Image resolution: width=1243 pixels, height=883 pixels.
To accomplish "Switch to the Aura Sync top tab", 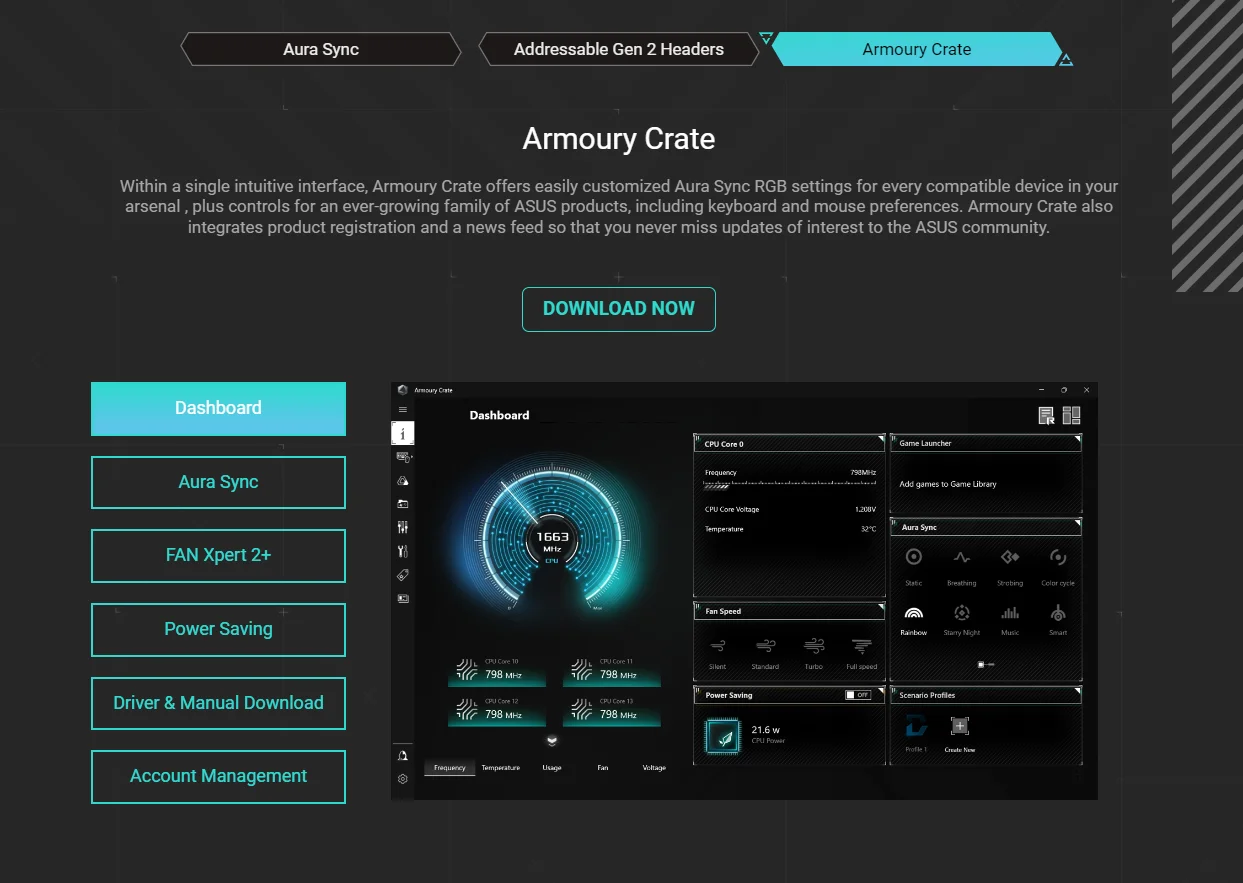I will click(x=321, y=49).
